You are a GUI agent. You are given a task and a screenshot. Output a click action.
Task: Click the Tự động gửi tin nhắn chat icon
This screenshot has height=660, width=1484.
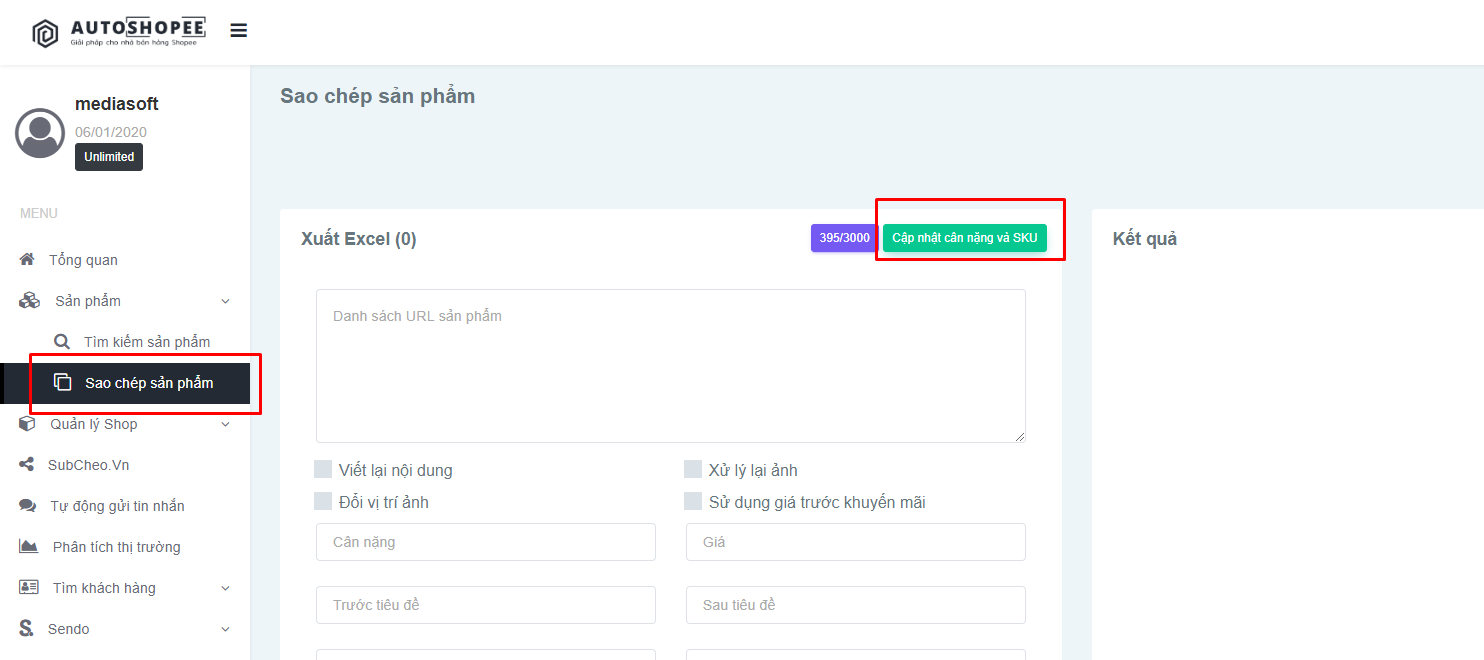[x=28, y=506]
